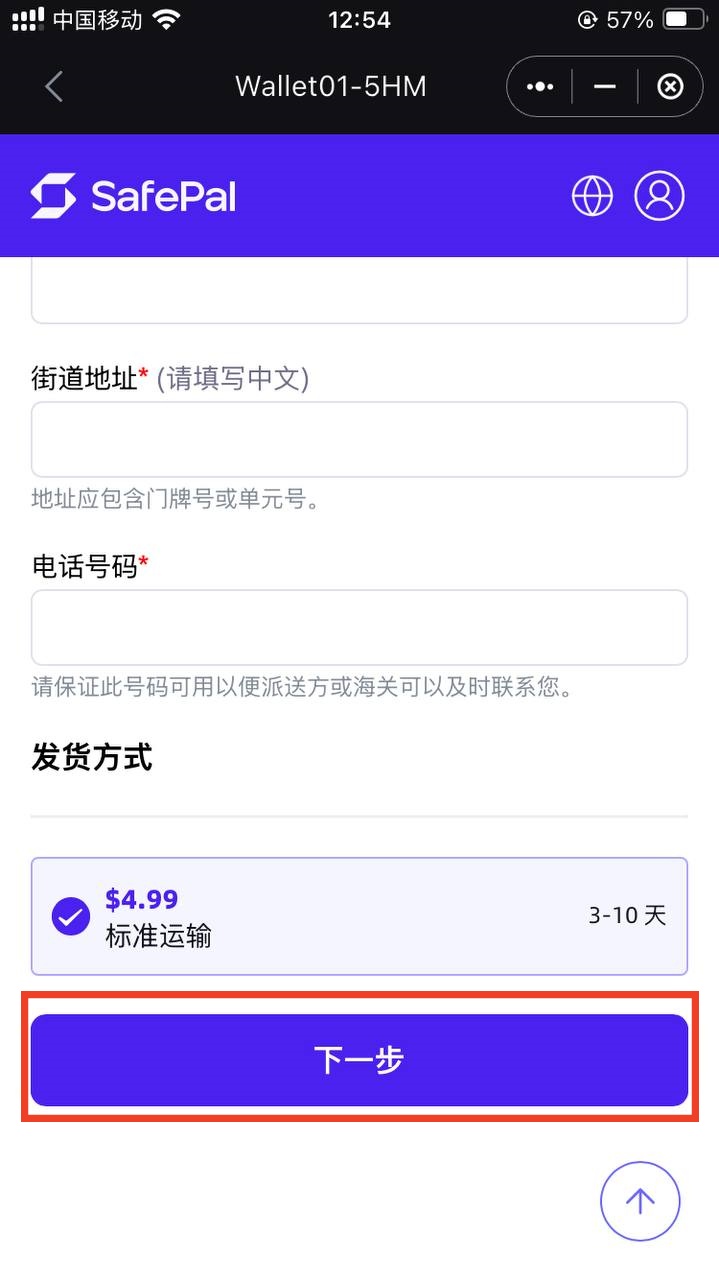The width and height of the screenshot is (719, 1280).
Task: Open the globe language selector
Action: 592,196
